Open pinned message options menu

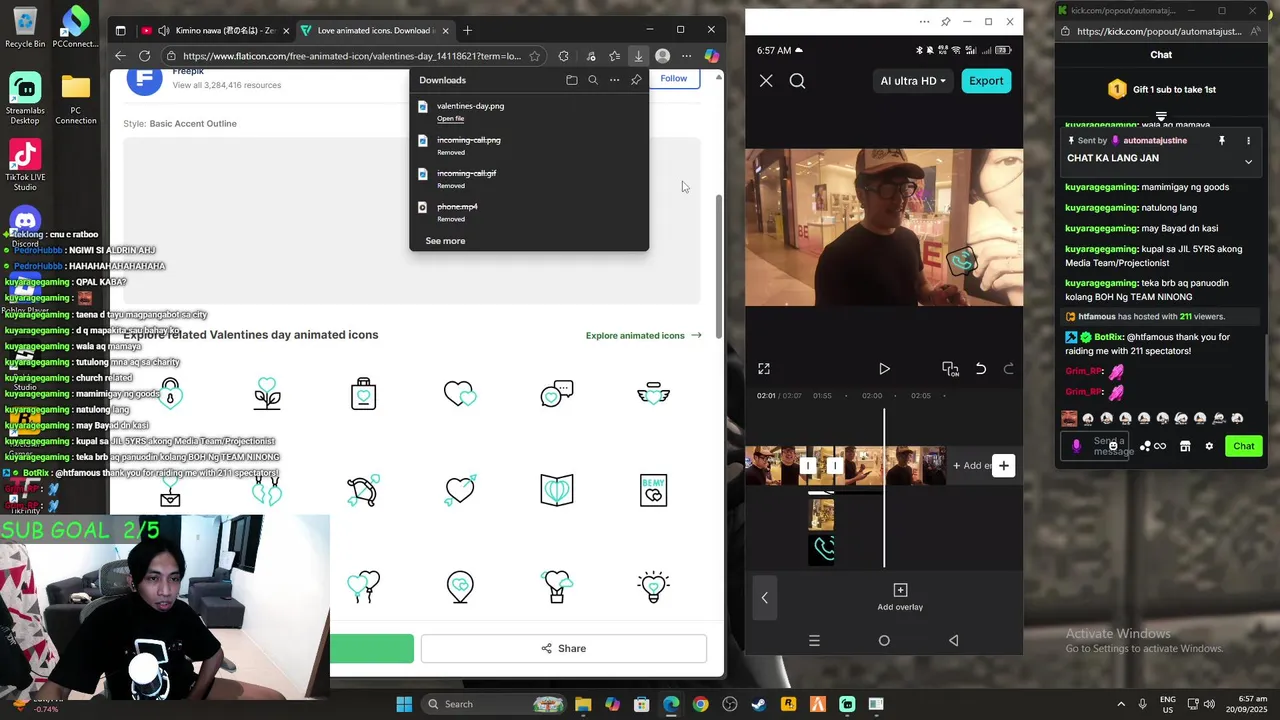1248,141
